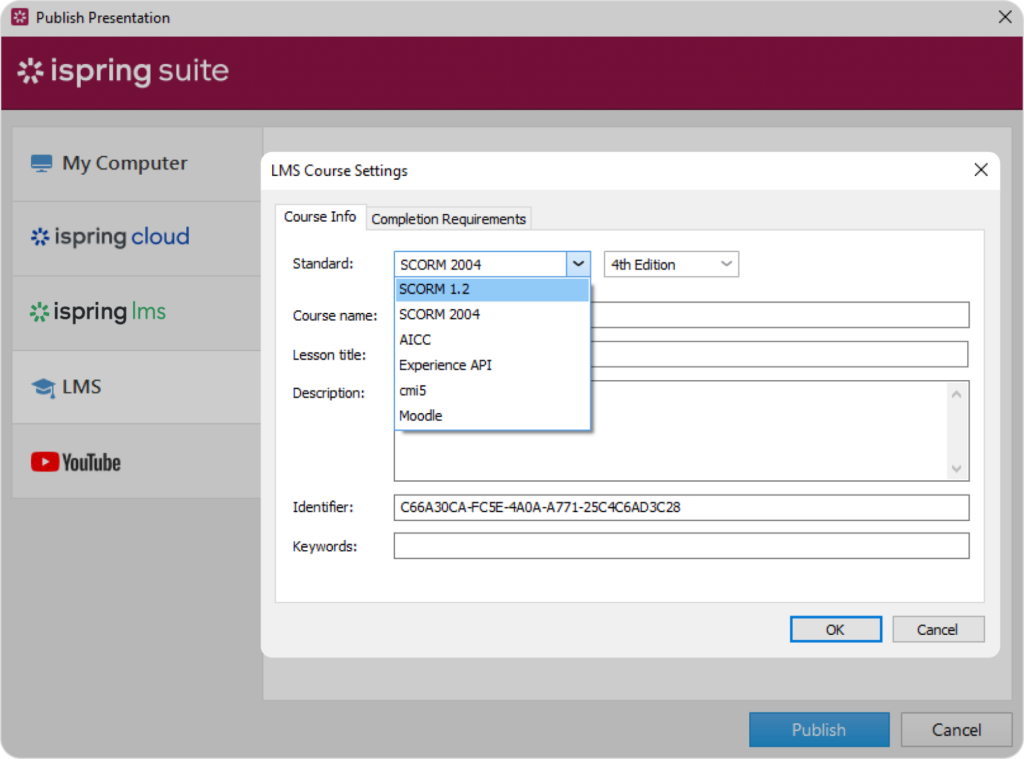Click the YouTube play logo icon
Viewport: 1024px width, 759px height.
click(x=44, y=462)
